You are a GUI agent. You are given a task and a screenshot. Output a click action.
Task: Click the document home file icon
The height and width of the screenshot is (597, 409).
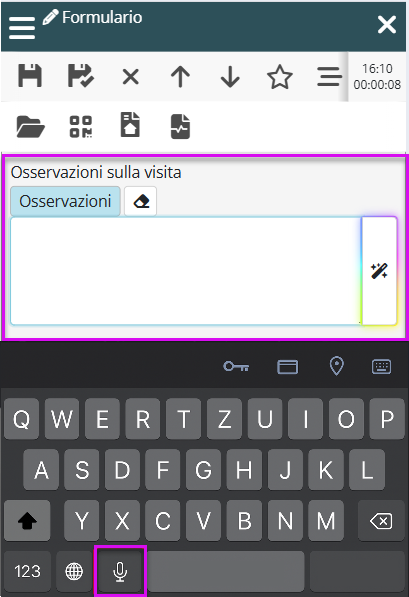point(130,125)
